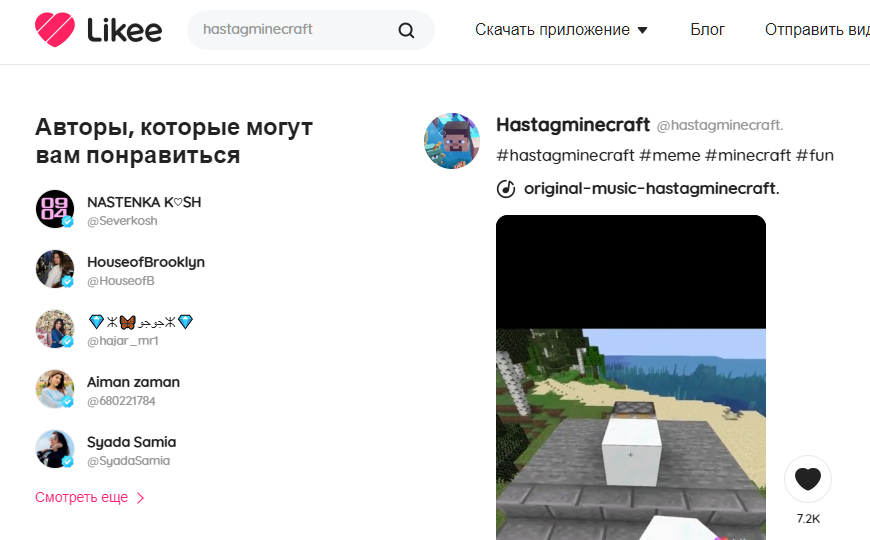
Task: Click Авторы, которые могут вам понравиться heading
Action: pos(174,142)
